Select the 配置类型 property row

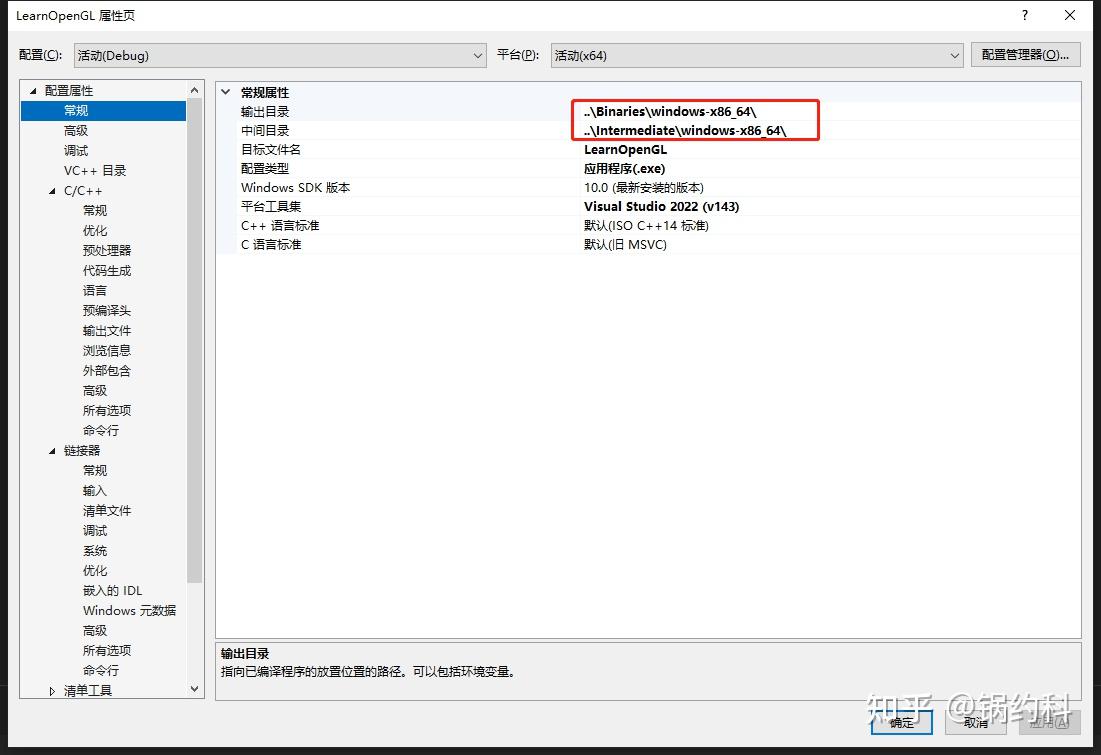click(x=649, y=169)
